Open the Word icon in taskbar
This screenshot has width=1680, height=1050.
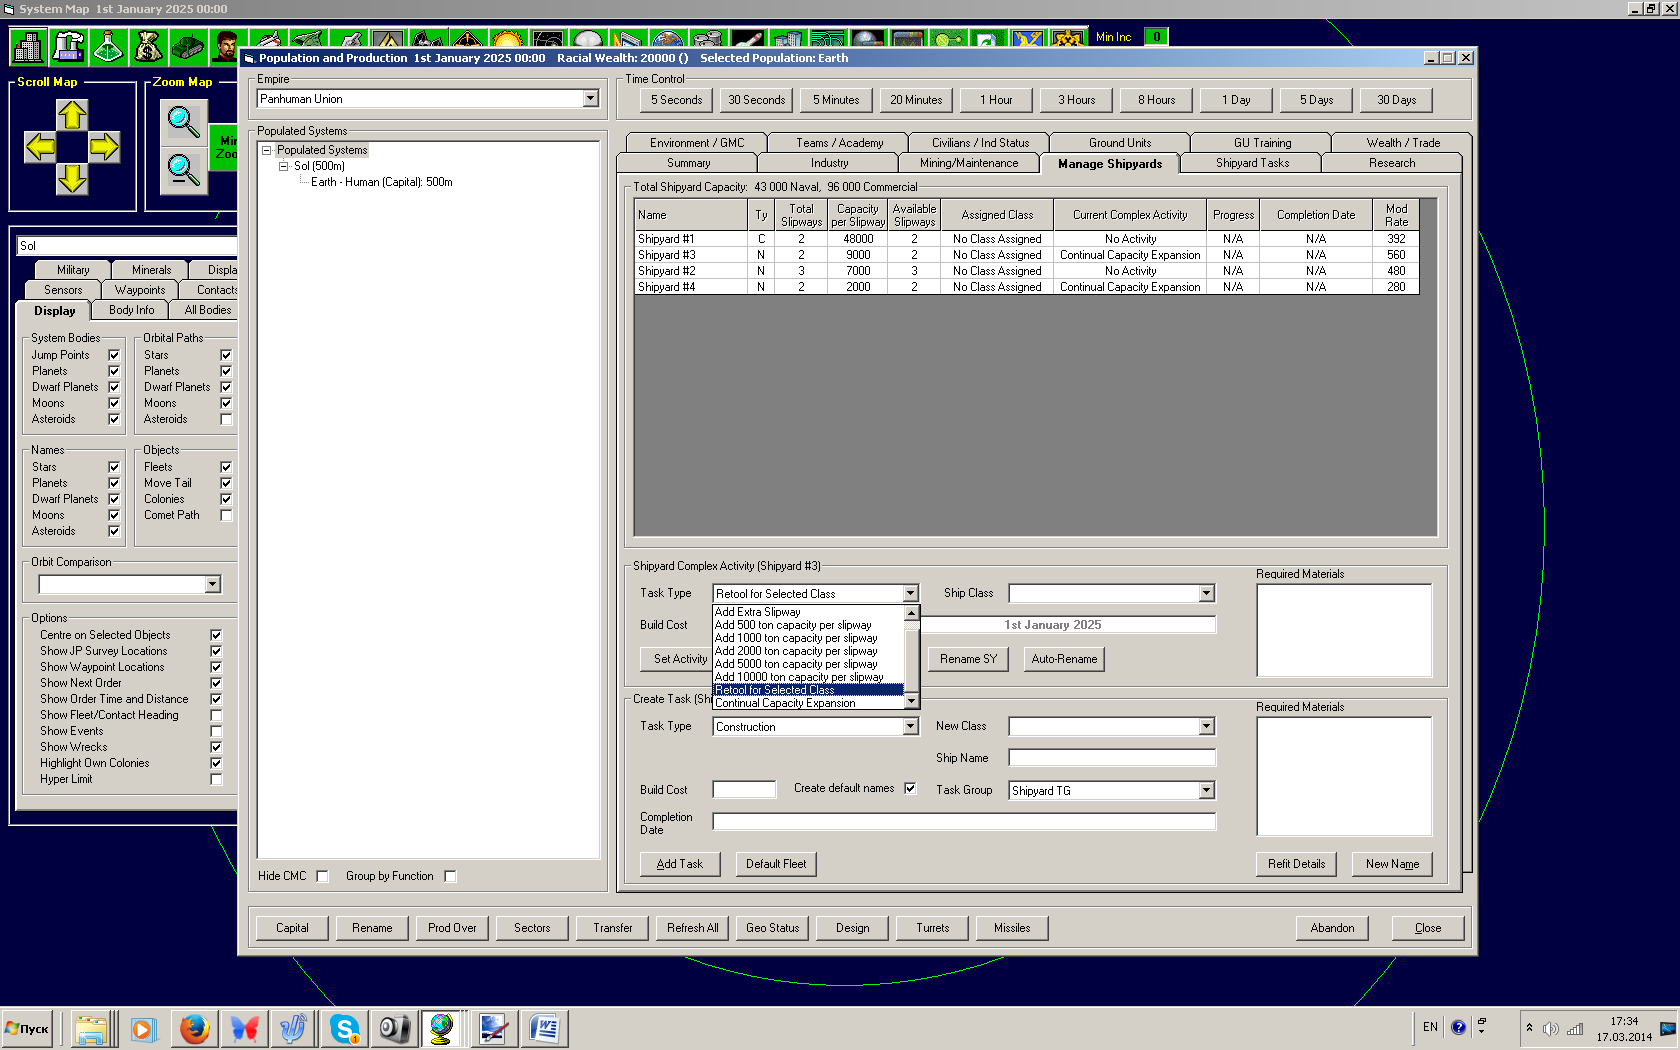545,1028
